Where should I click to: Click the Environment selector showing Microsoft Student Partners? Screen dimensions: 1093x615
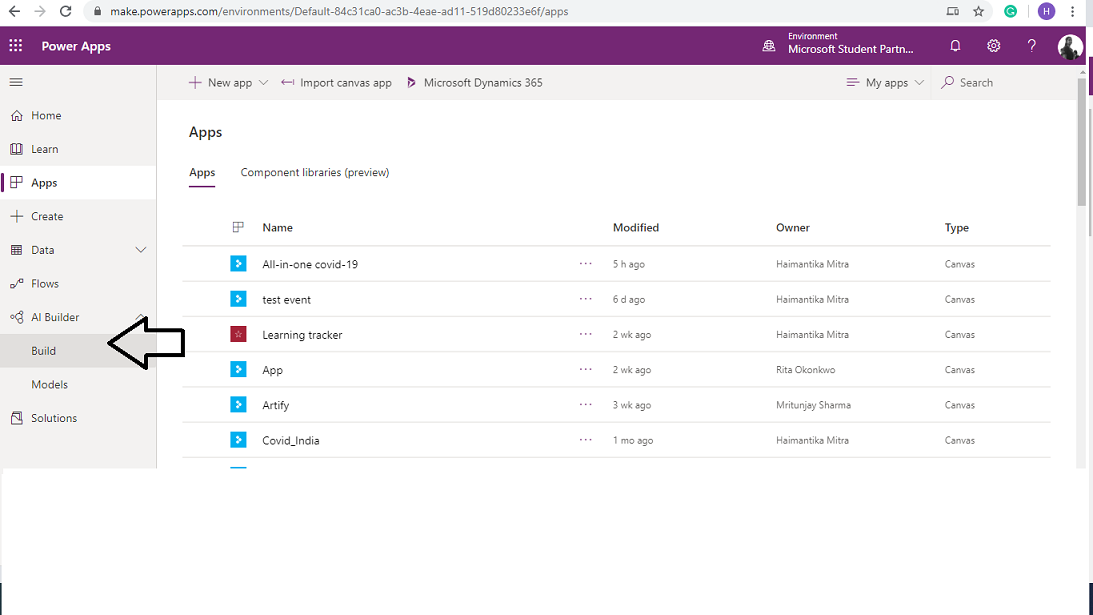(x=846, y=45)
